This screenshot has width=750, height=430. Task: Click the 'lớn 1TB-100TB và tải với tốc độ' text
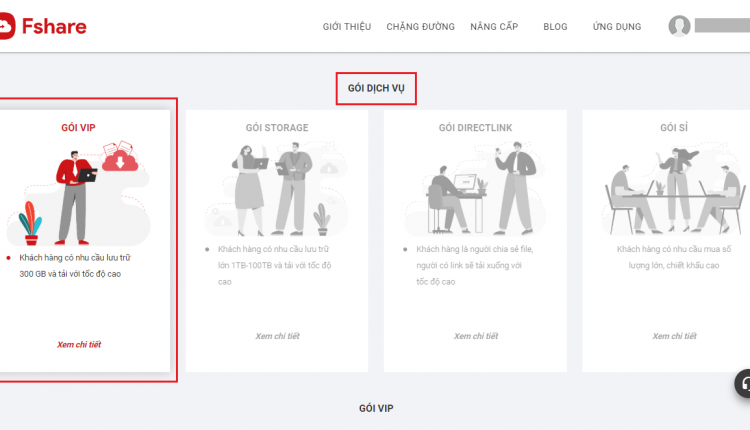tap(275, 265)
